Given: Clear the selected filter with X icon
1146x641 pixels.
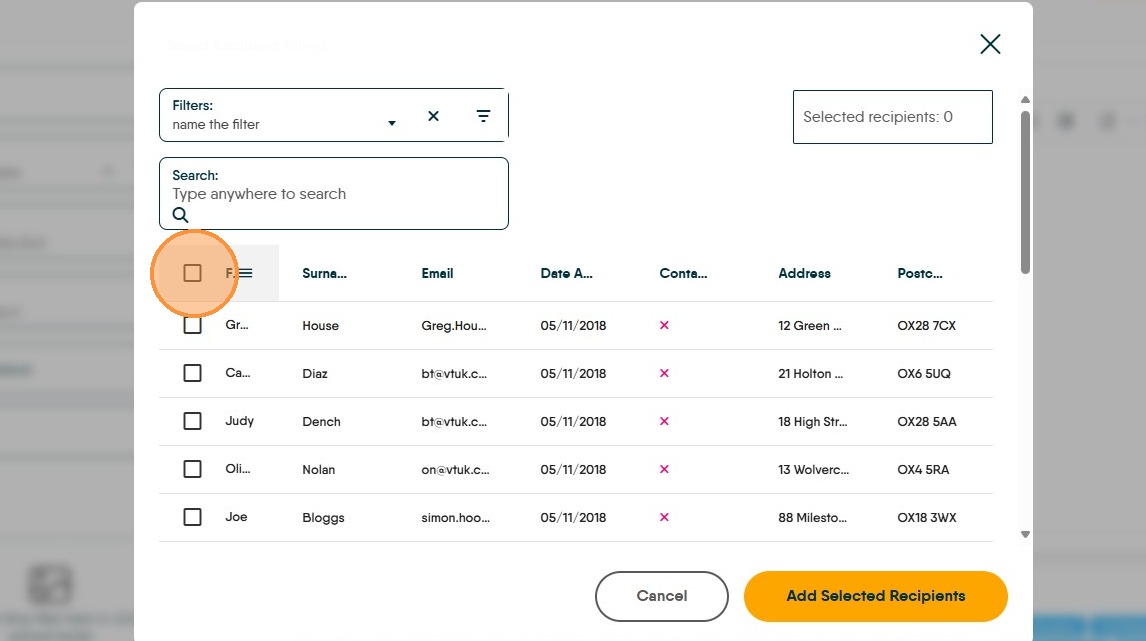Looking at the screenshot, I should click(x=433, y=116).
